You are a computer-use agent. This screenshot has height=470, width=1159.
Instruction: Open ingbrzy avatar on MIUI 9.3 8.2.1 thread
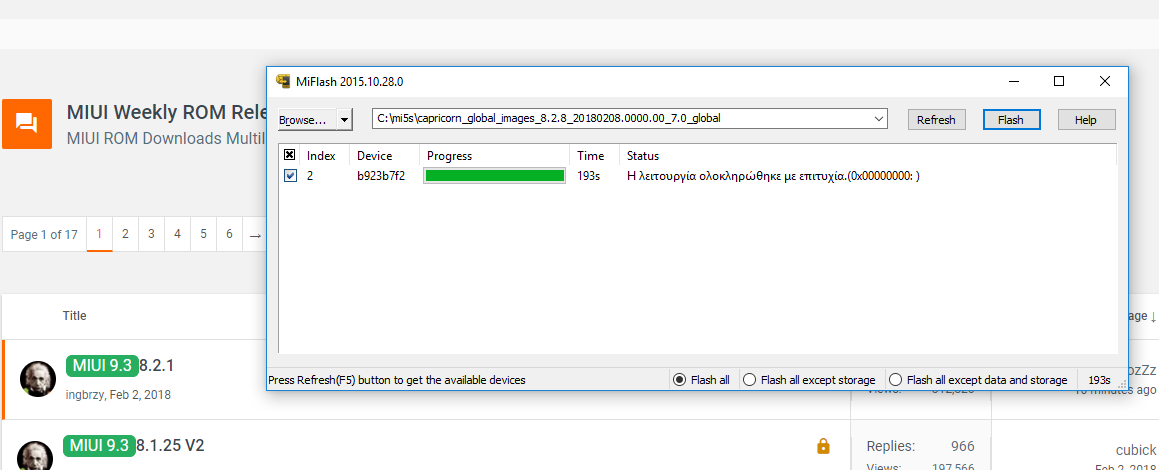[x=38, y=379]
